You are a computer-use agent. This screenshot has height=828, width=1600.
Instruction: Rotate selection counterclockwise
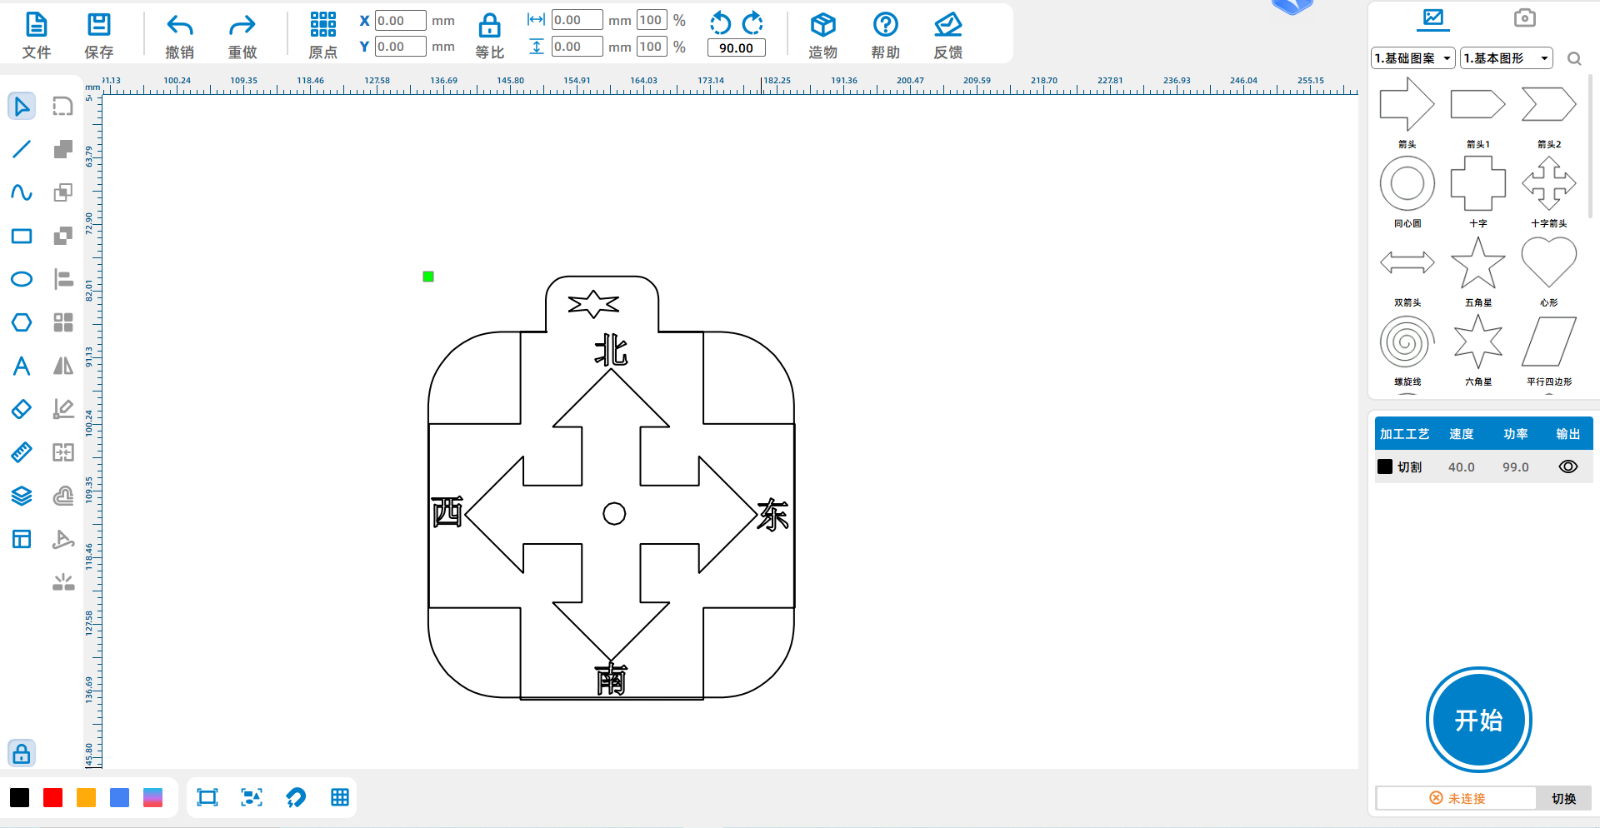tap(720, 22)
